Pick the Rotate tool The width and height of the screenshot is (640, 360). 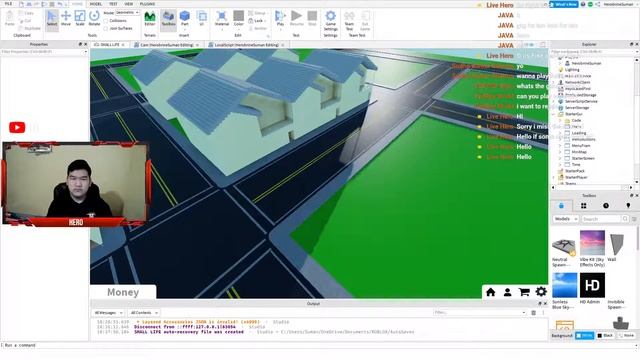pos(94,19)
